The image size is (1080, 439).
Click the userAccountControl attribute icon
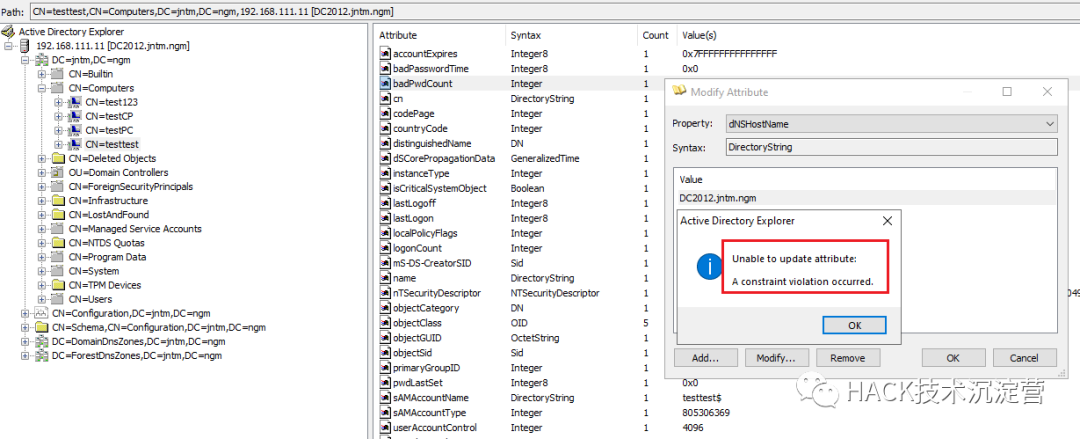click(x=386, y=428)
